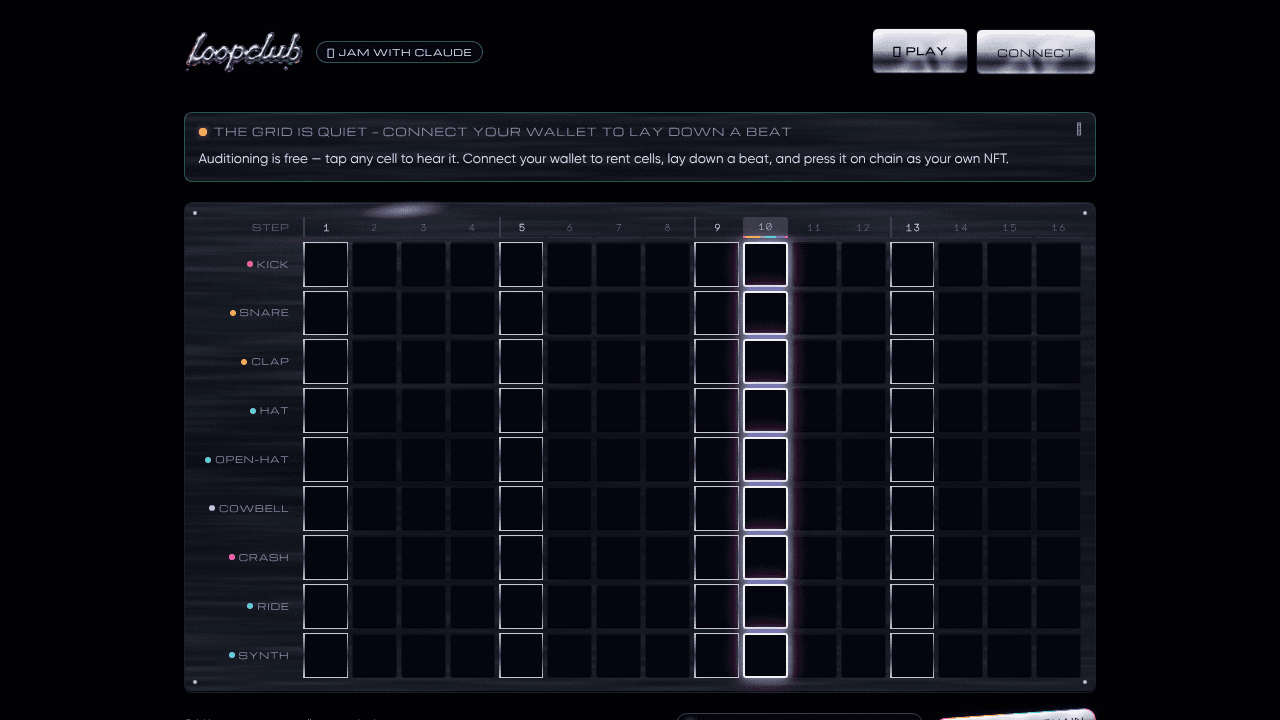Toggle Ride cell at step 15
The image size is (1280, 720).
1010,607
